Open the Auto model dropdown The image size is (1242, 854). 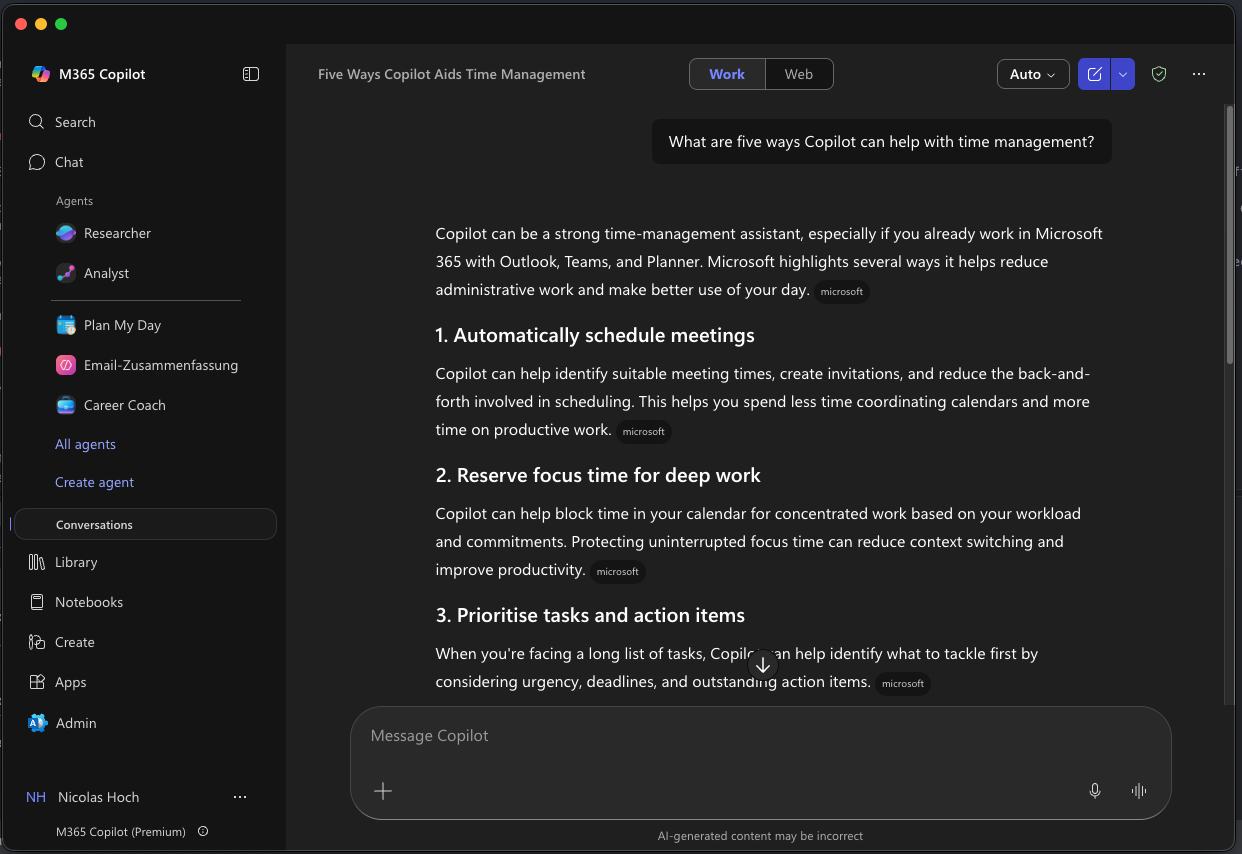[1033, 74]
